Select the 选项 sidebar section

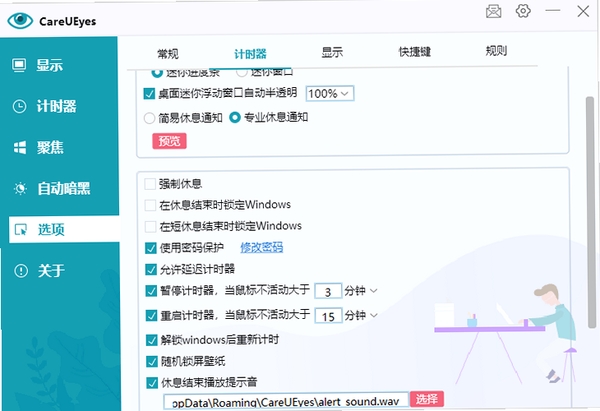(64, 229)
